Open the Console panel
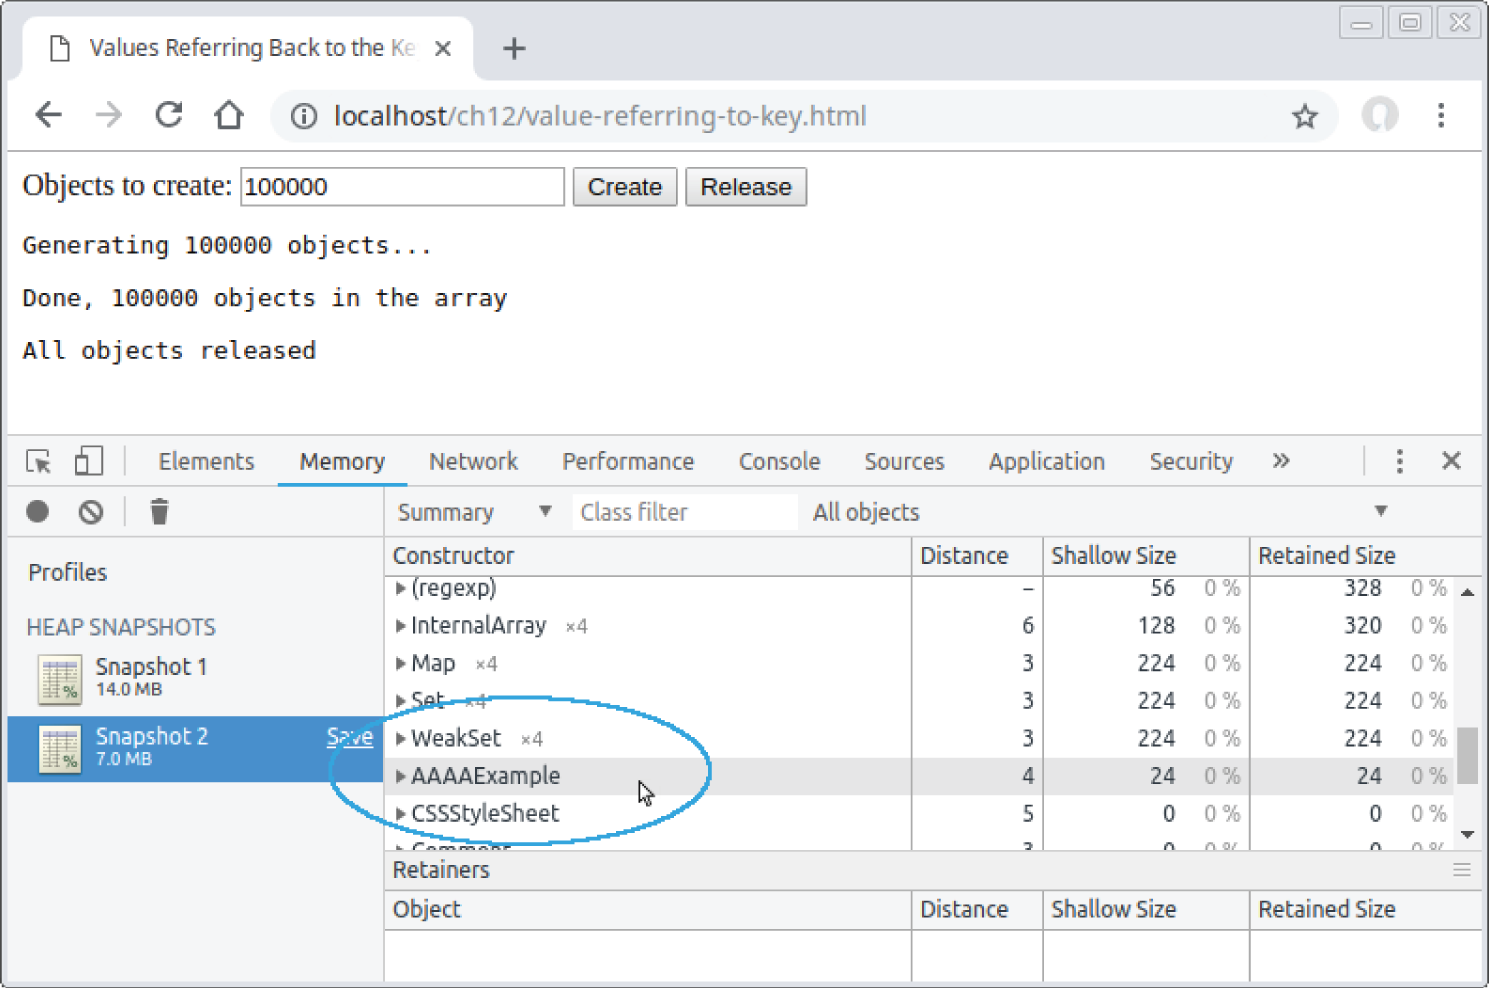Viewport: 1489px width, 988px height. click(x=779, y=461)
